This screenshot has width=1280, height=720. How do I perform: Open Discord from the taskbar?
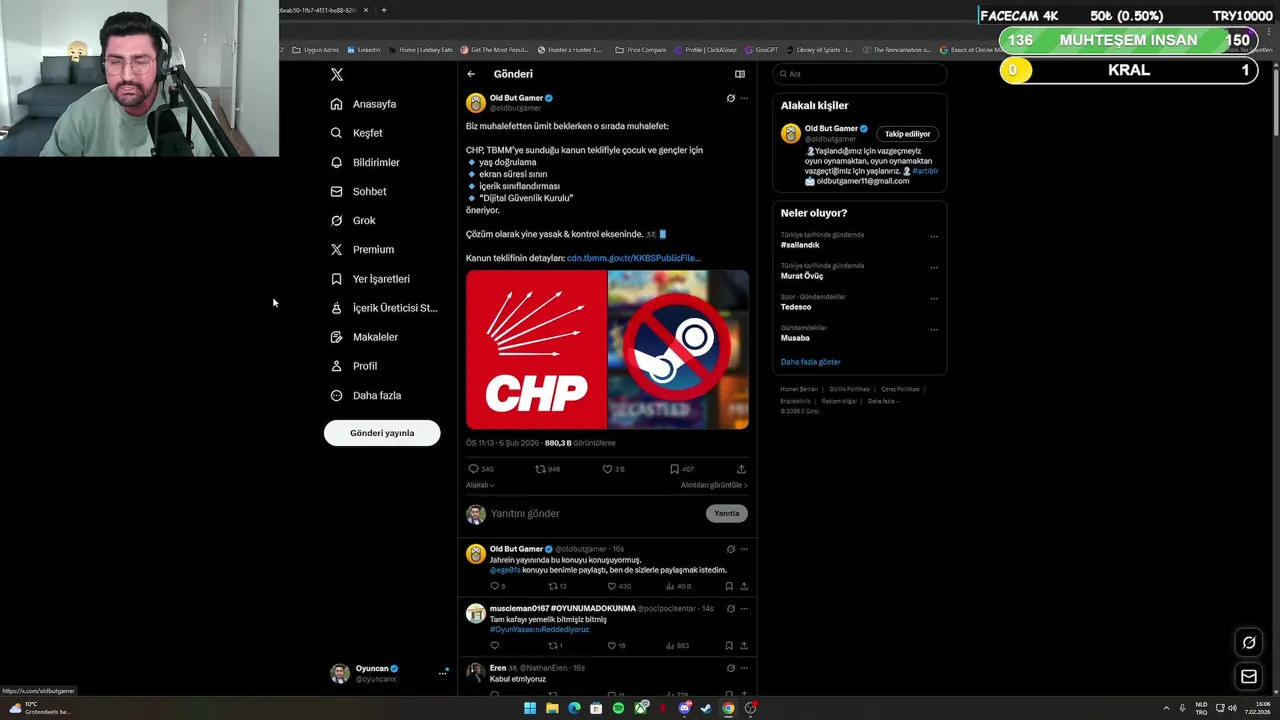coord(684,708)
